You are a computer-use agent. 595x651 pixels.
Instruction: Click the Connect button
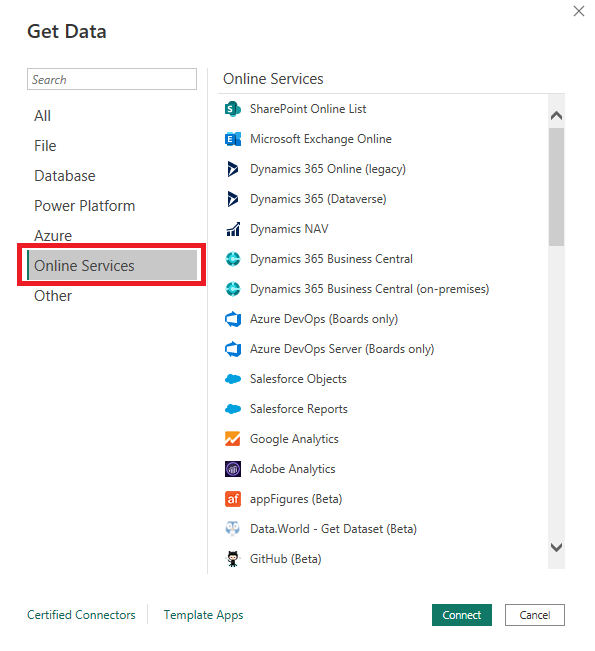coord(462,615)
